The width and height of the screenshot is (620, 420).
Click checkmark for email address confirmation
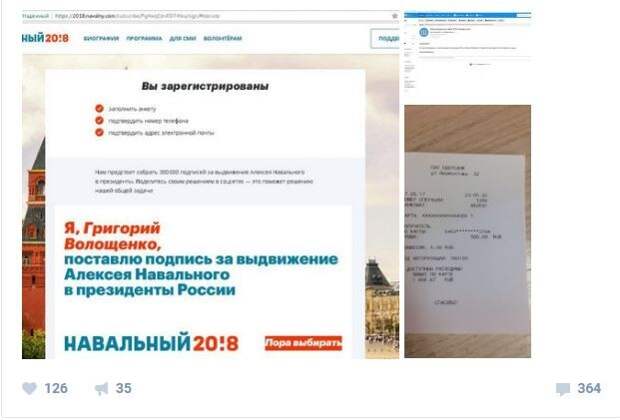[x=99, y=132]
